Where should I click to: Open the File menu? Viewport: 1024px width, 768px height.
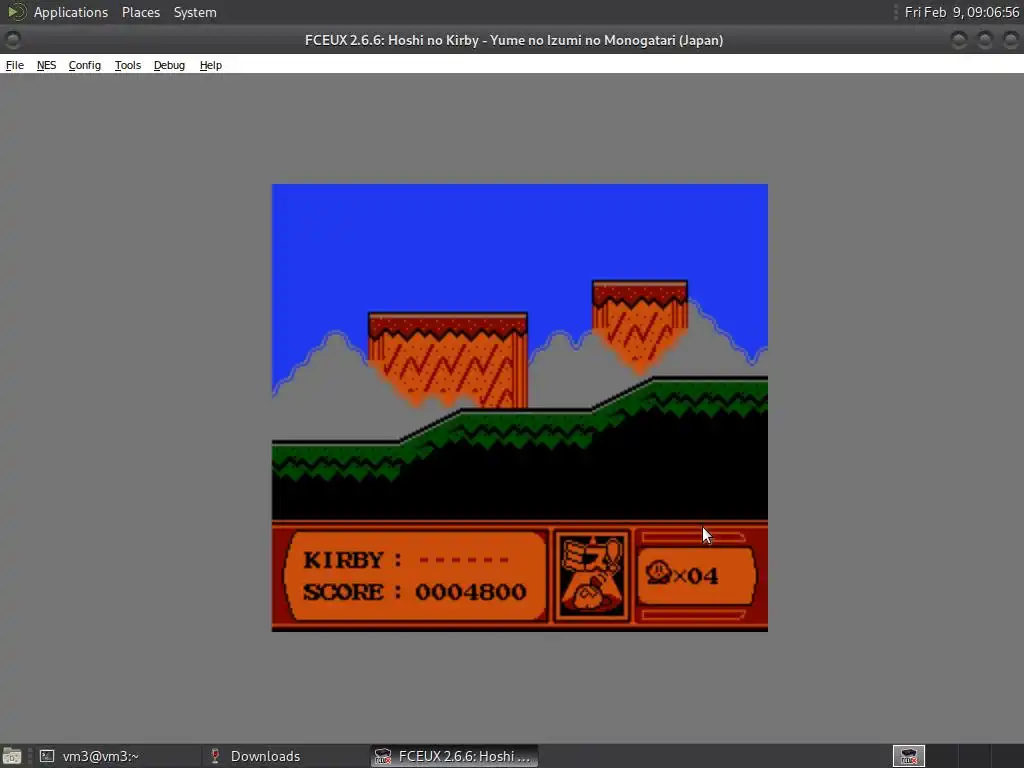[14, 65]
